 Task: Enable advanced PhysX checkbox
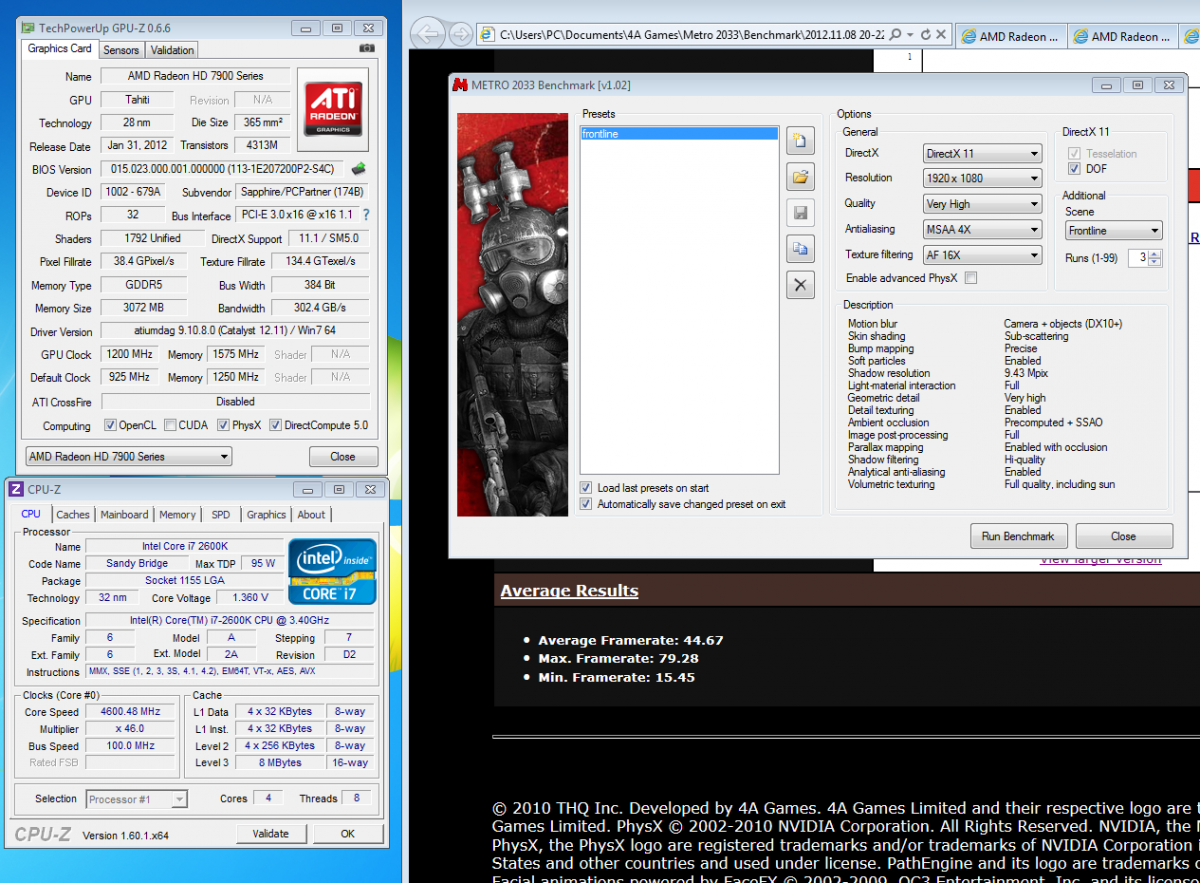[971, 278]
